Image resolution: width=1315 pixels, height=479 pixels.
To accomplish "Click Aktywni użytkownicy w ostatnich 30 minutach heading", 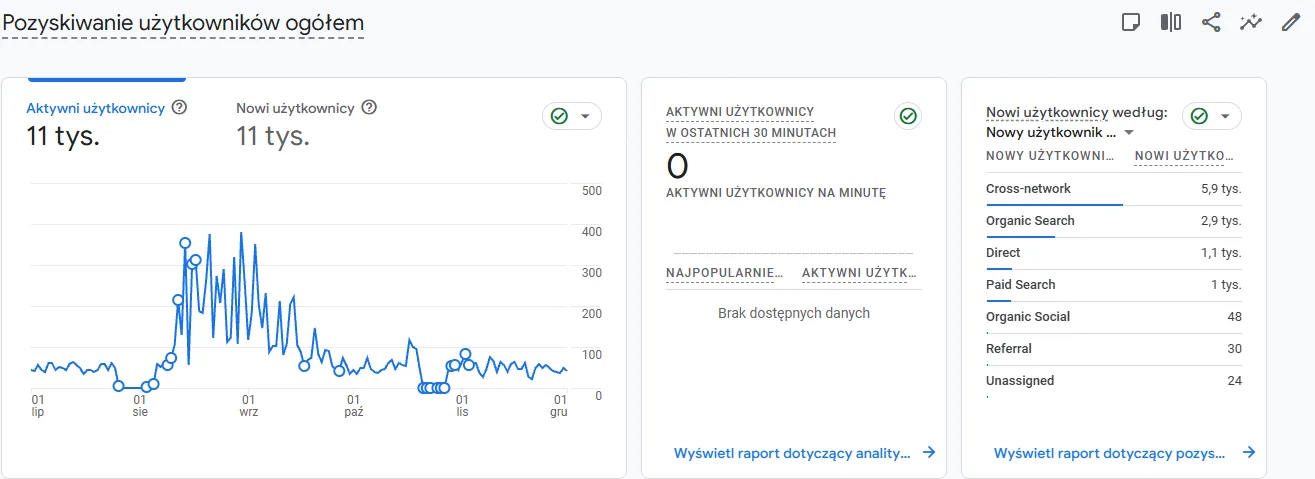I will coord(751,122).
